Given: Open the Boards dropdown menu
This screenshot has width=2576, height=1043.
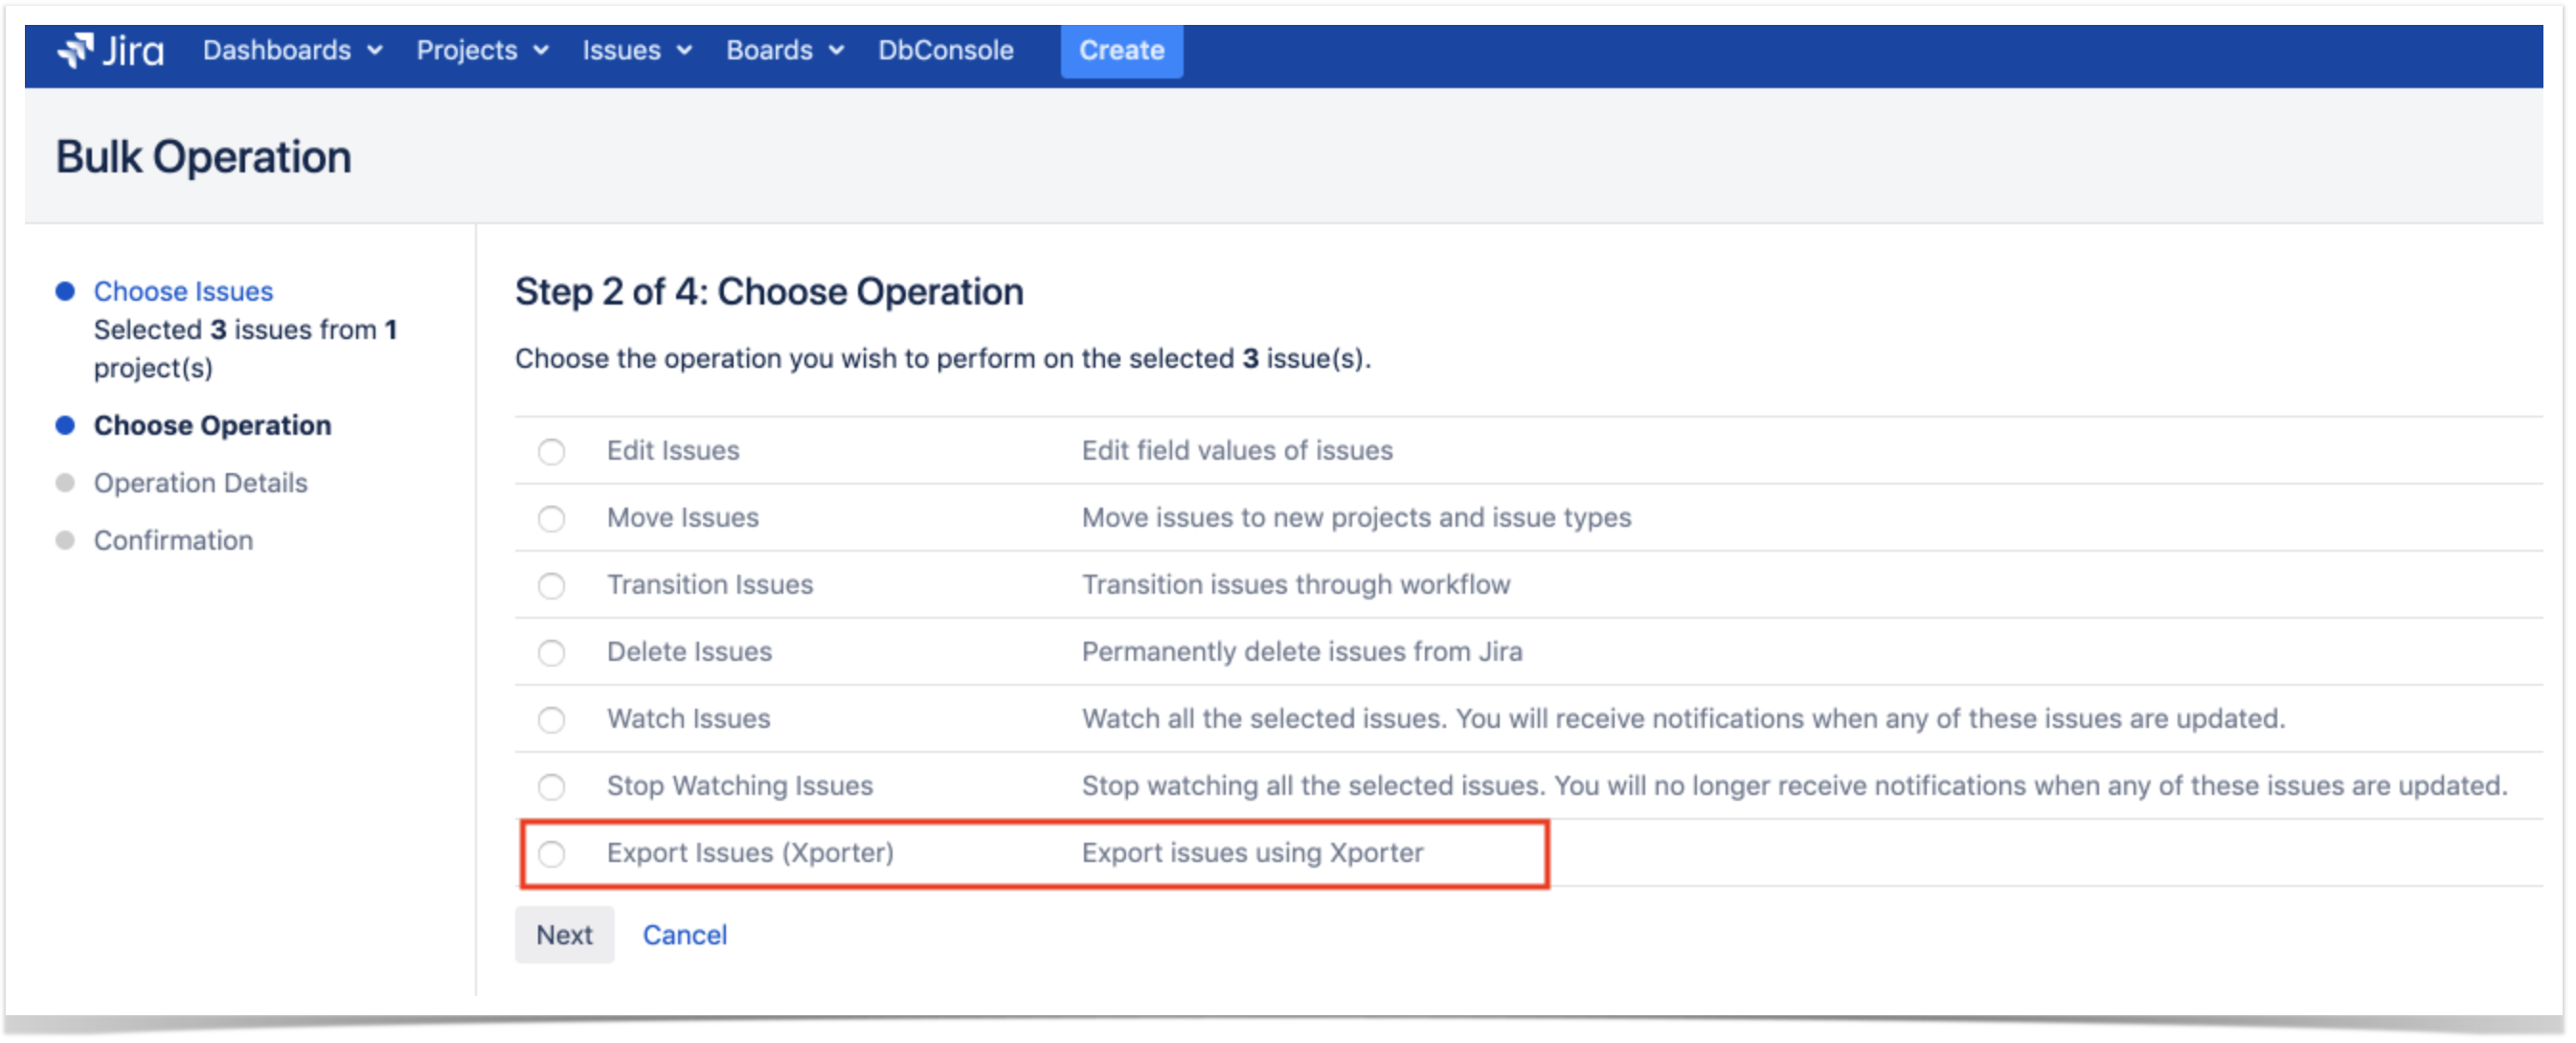Looking at the screenshot, I should click(785, 50).
